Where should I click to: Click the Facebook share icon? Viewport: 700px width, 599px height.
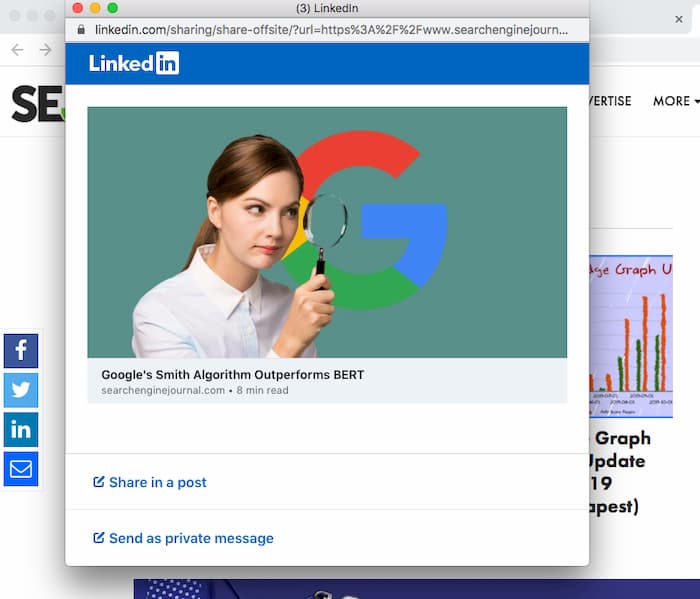tap(21, 351)
